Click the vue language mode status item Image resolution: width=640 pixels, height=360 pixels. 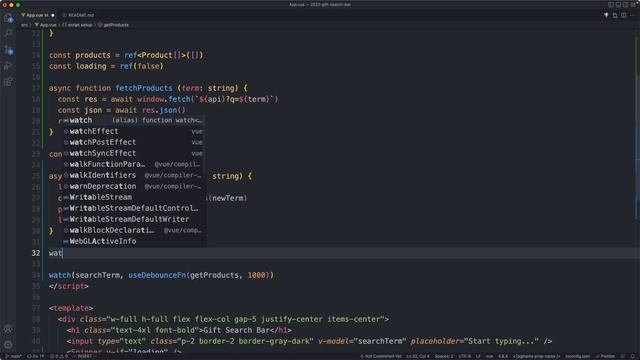point(489,356)
